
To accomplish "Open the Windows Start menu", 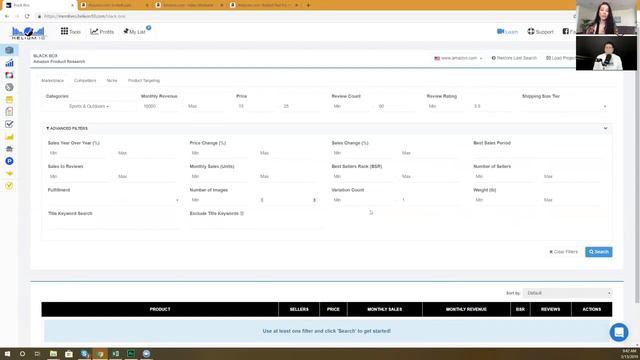I will pos(7,353).
